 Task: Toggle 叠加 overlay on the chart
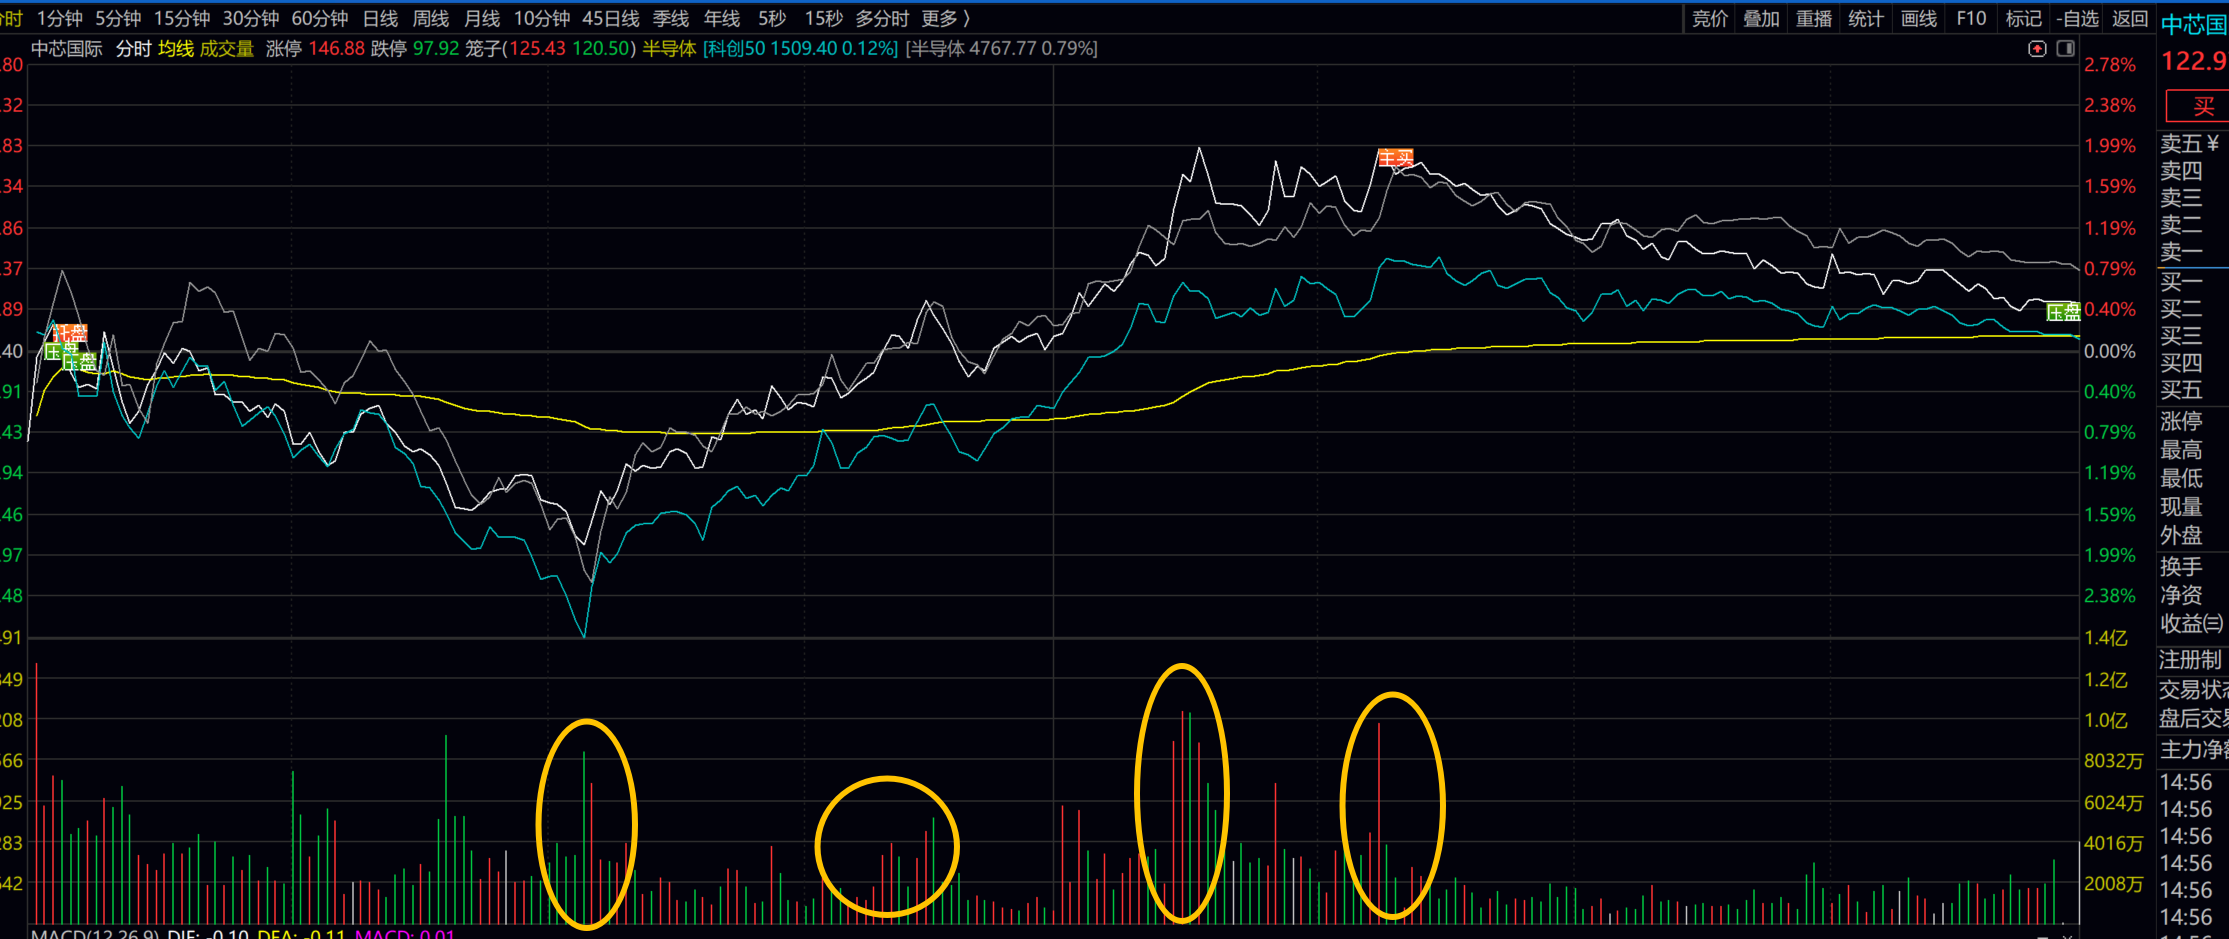(x=1761, y=18)
